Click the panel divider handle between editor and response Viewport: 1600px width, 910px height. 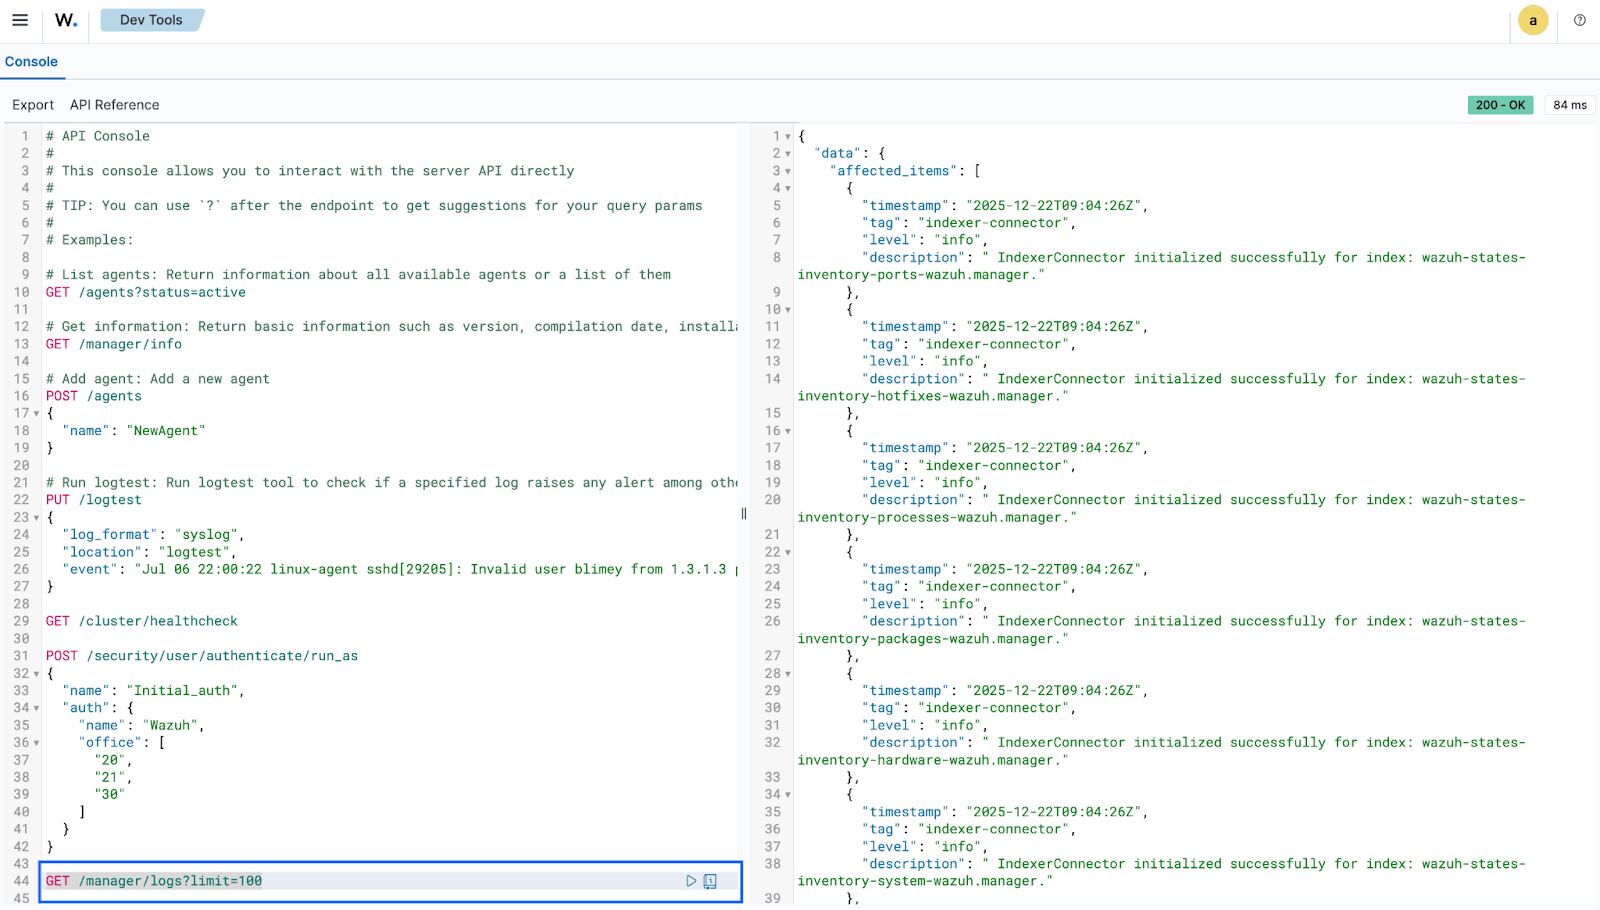[x=743, y=513]
